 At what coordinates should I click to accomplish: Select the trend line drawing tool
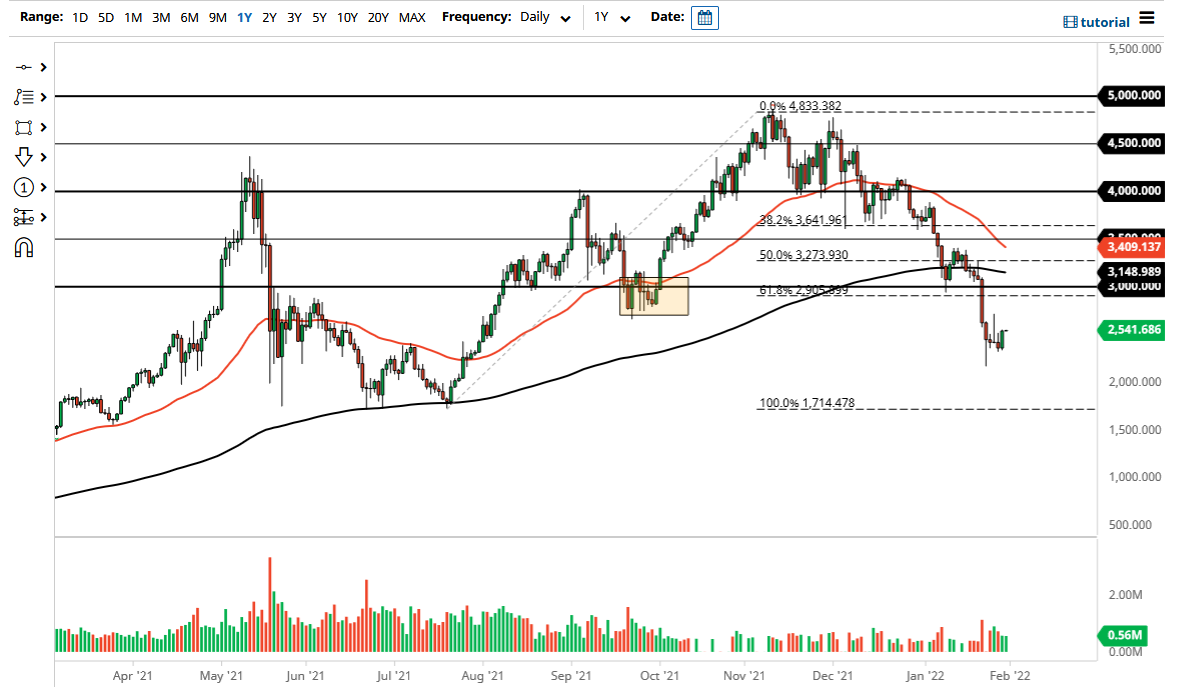[24, 67]
